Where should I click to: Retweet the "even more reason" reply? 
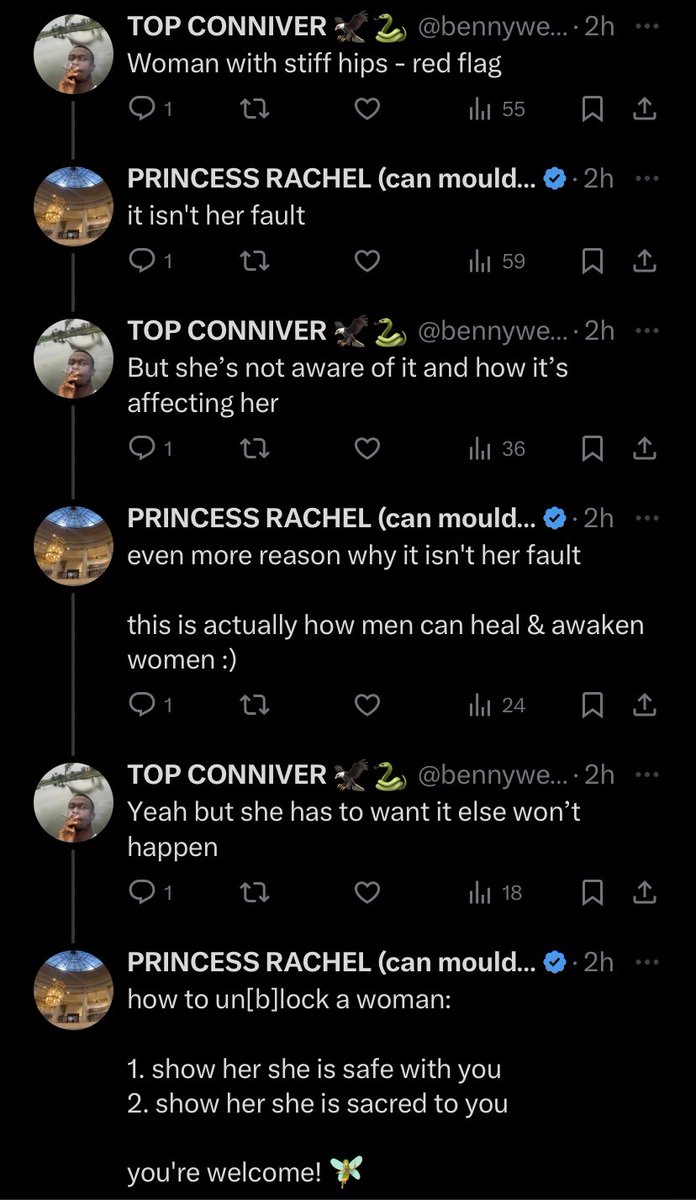point(257,706)
